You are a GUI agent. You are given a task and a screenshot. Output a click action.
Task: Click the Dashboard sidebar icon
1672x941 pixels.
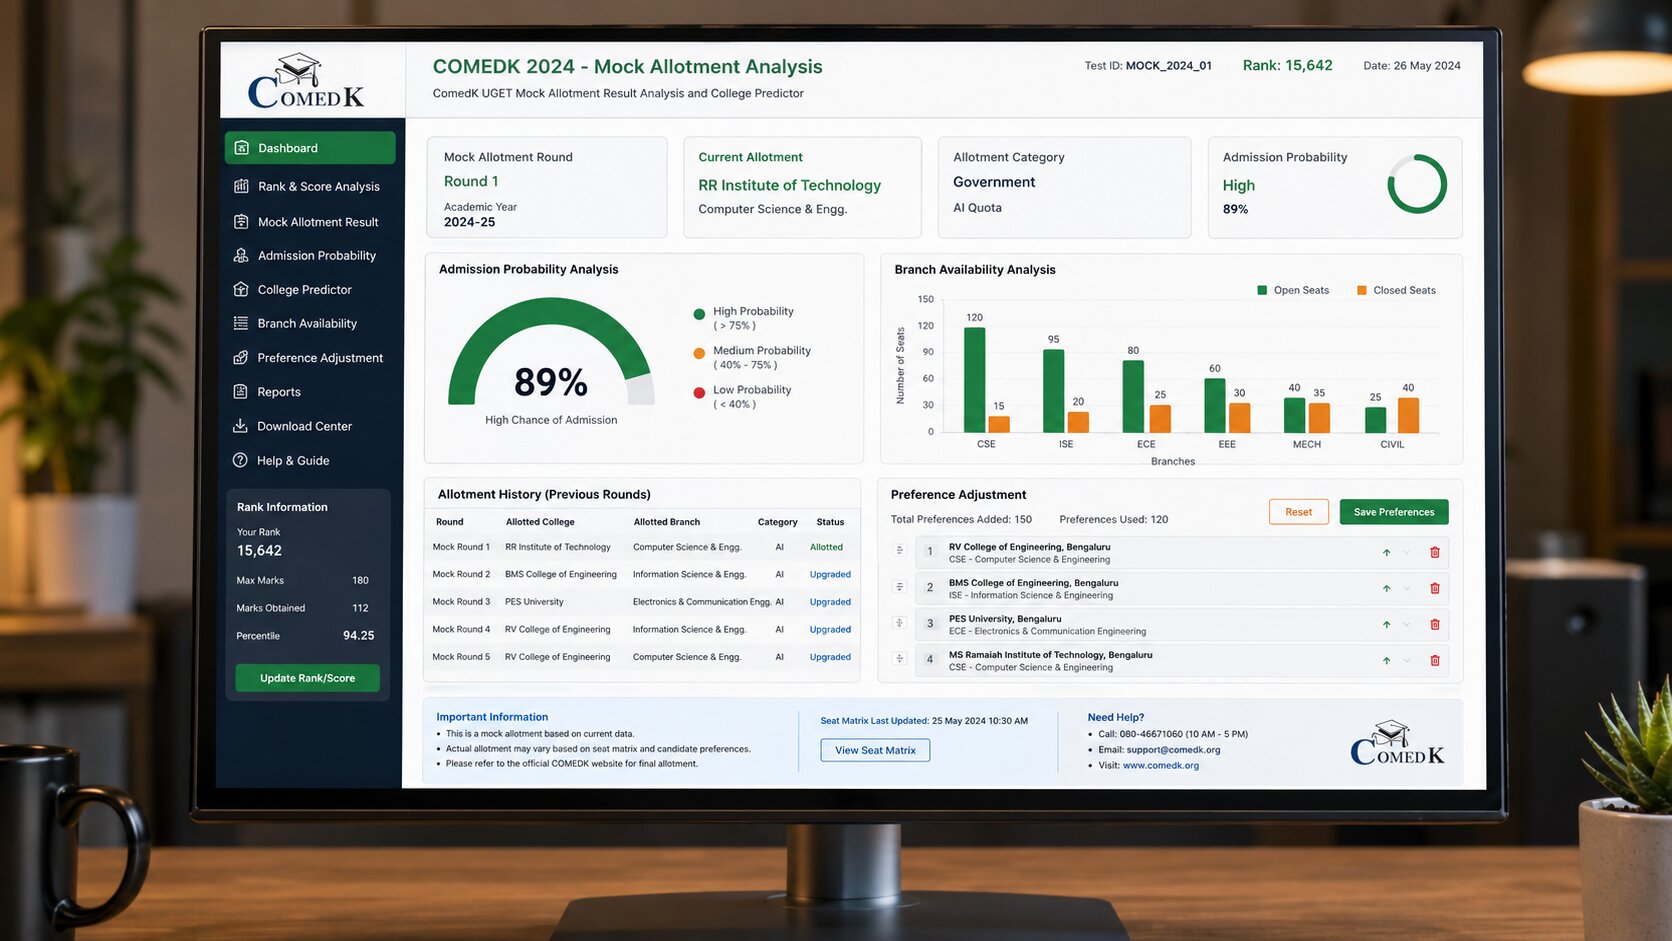[241, 148]
